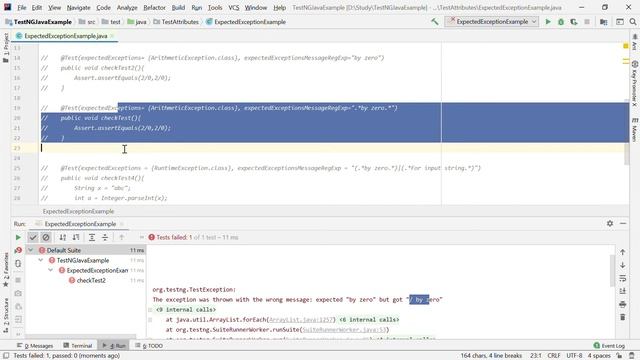Expand all nodes in the test tree
Screen dimensions: 640x360
tap(92, 237)
